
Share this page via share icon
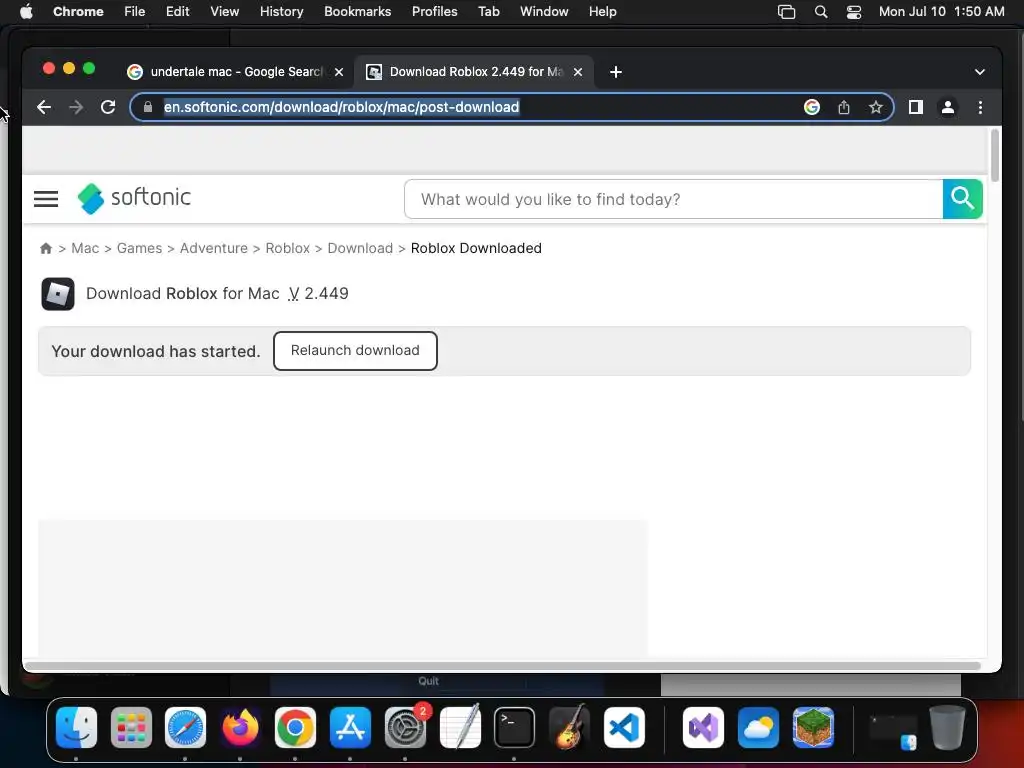(x=844, y=107)
